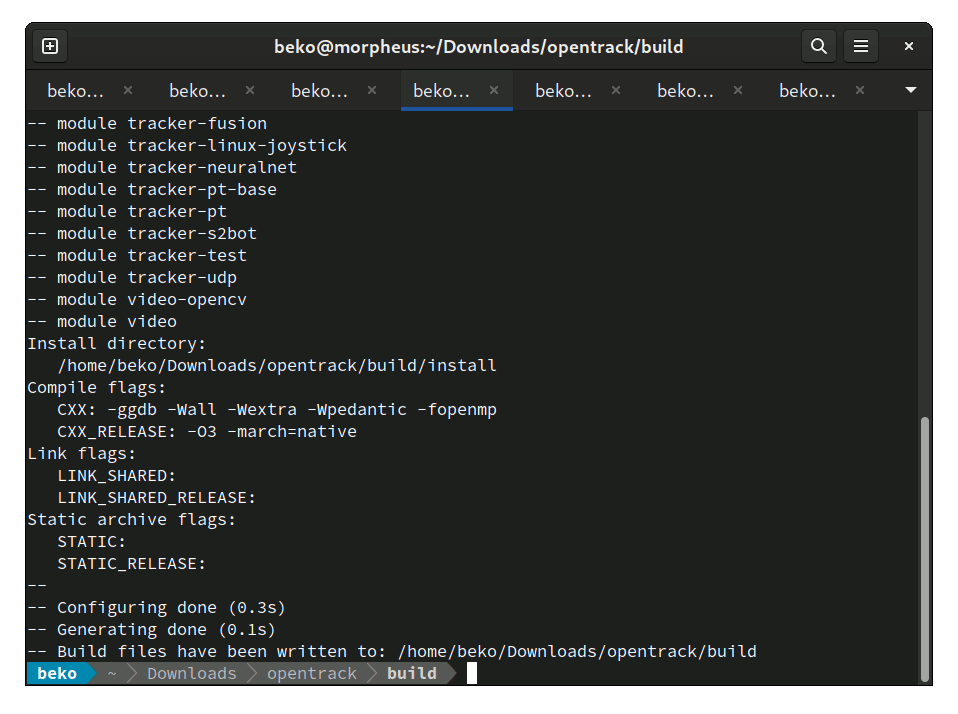Close the first beko tab
Viewport: 958px width, 714px height.
click(x=128, y=90)
